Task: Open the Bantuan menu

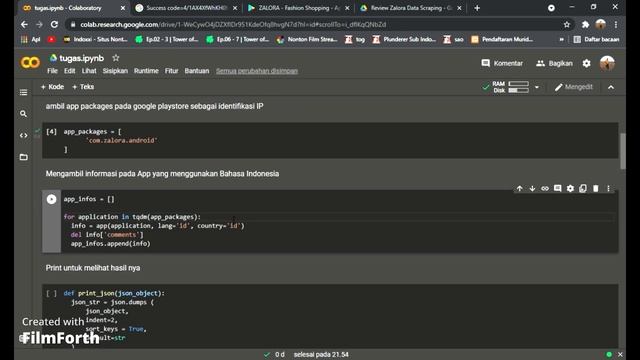Action: [197, 71]
